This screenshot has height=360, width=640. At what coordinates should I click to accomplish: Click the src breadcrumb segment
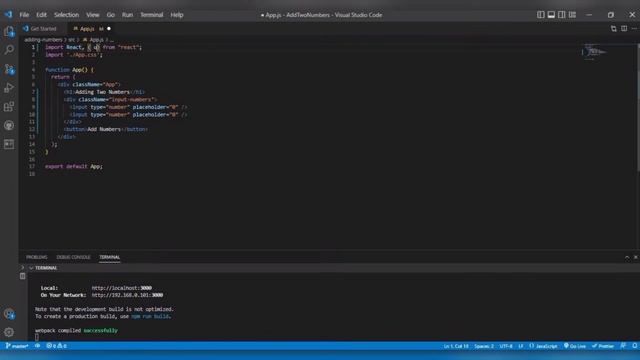(71, 40)
